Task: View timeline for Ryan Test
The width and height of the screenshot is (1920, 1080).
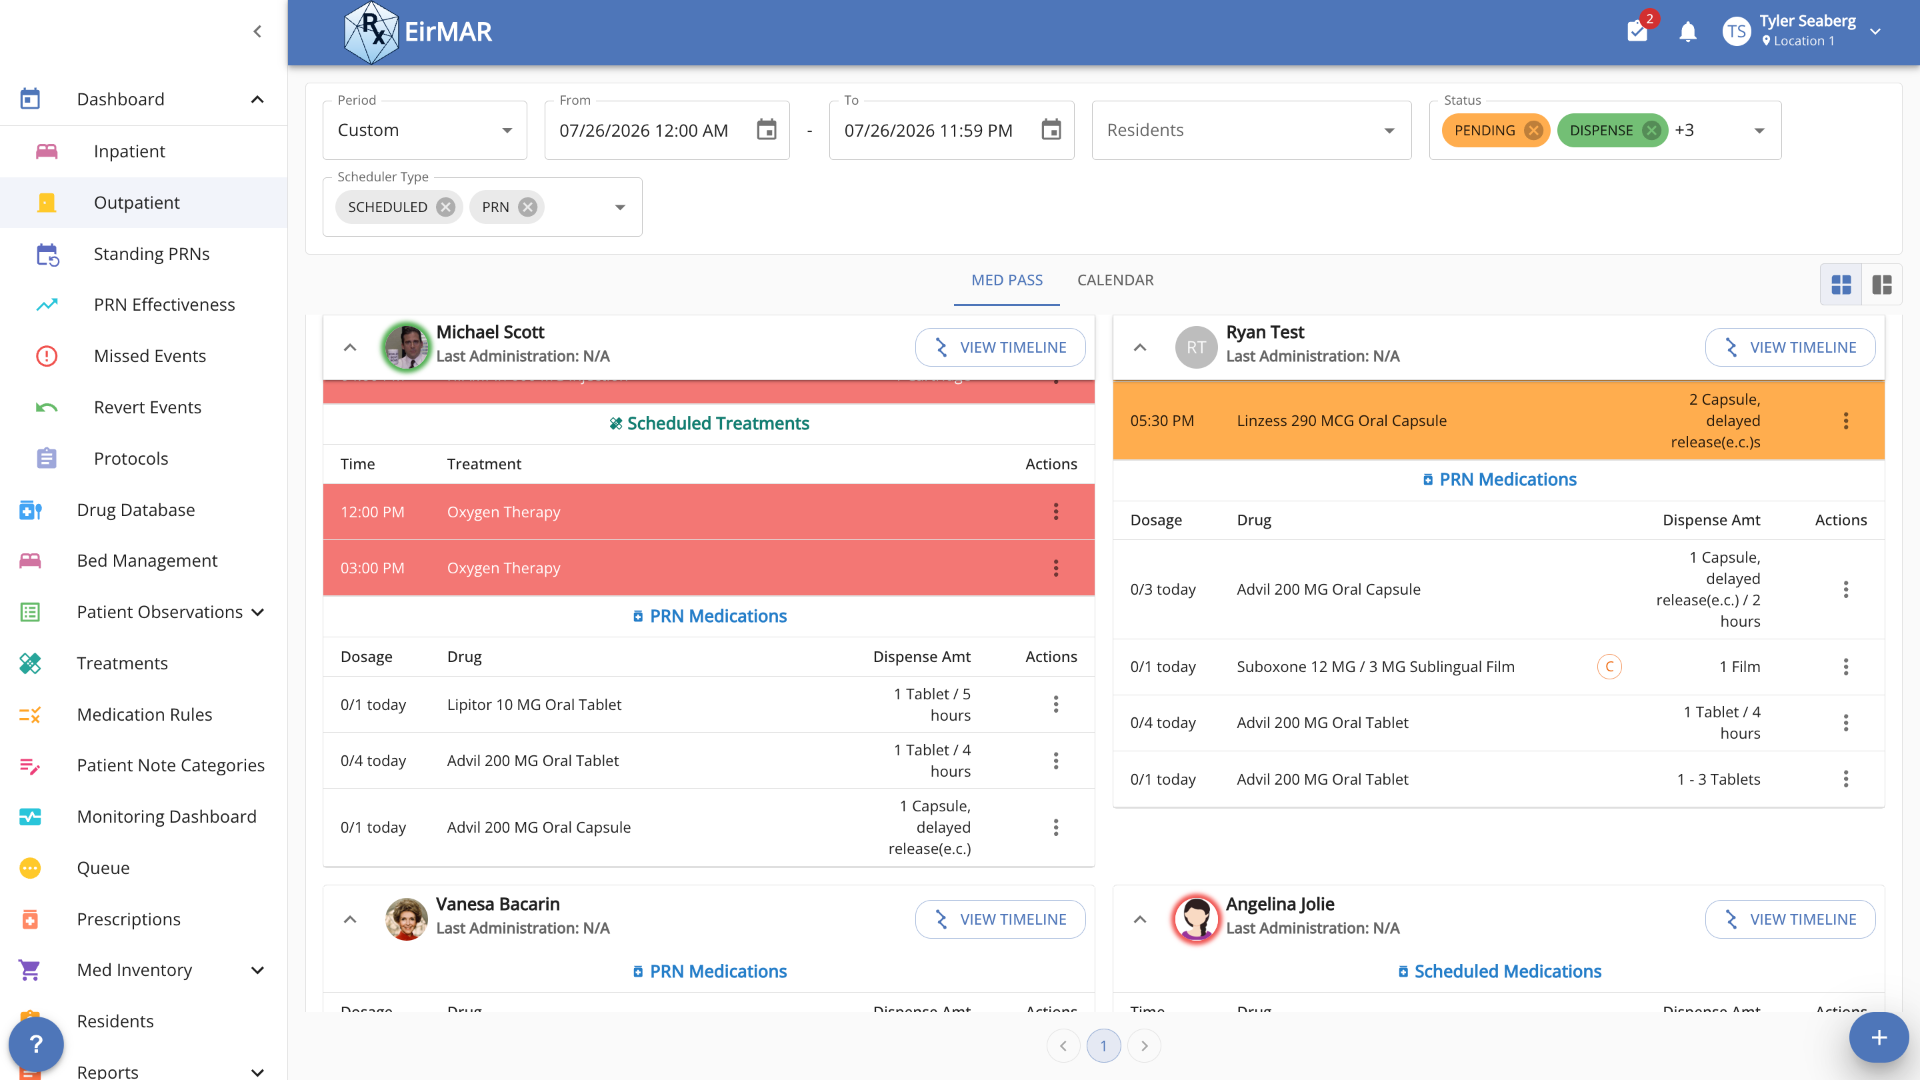Action: [x=1789, y=348]
